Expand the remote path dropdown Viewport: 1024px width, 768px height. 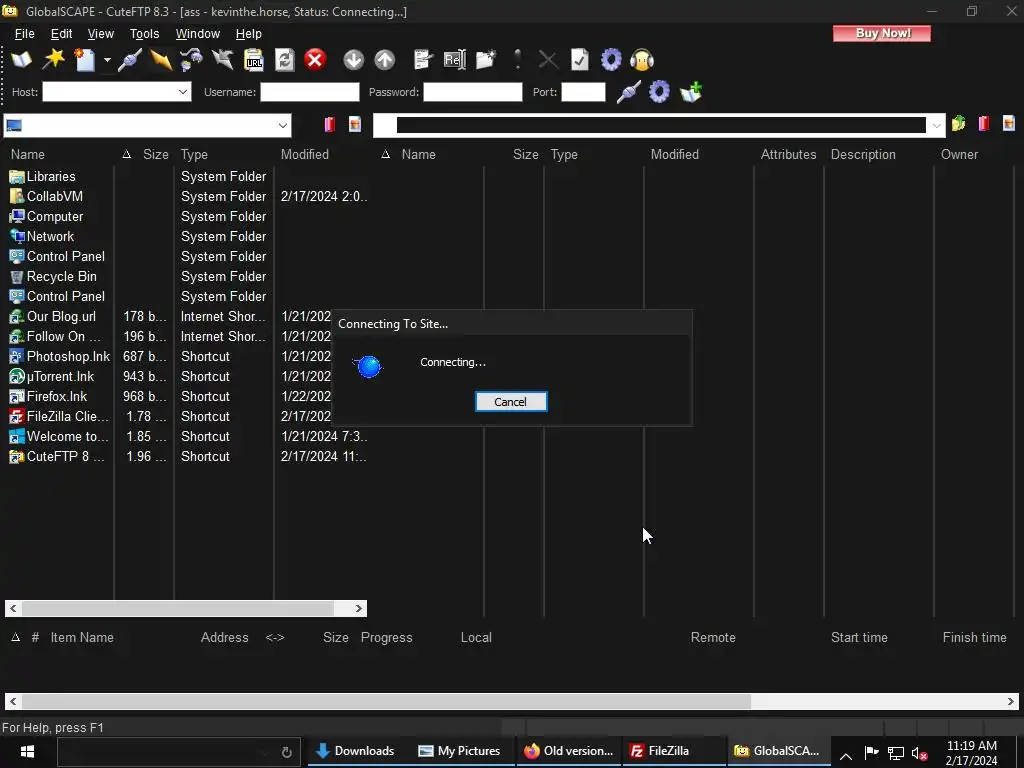936,125
